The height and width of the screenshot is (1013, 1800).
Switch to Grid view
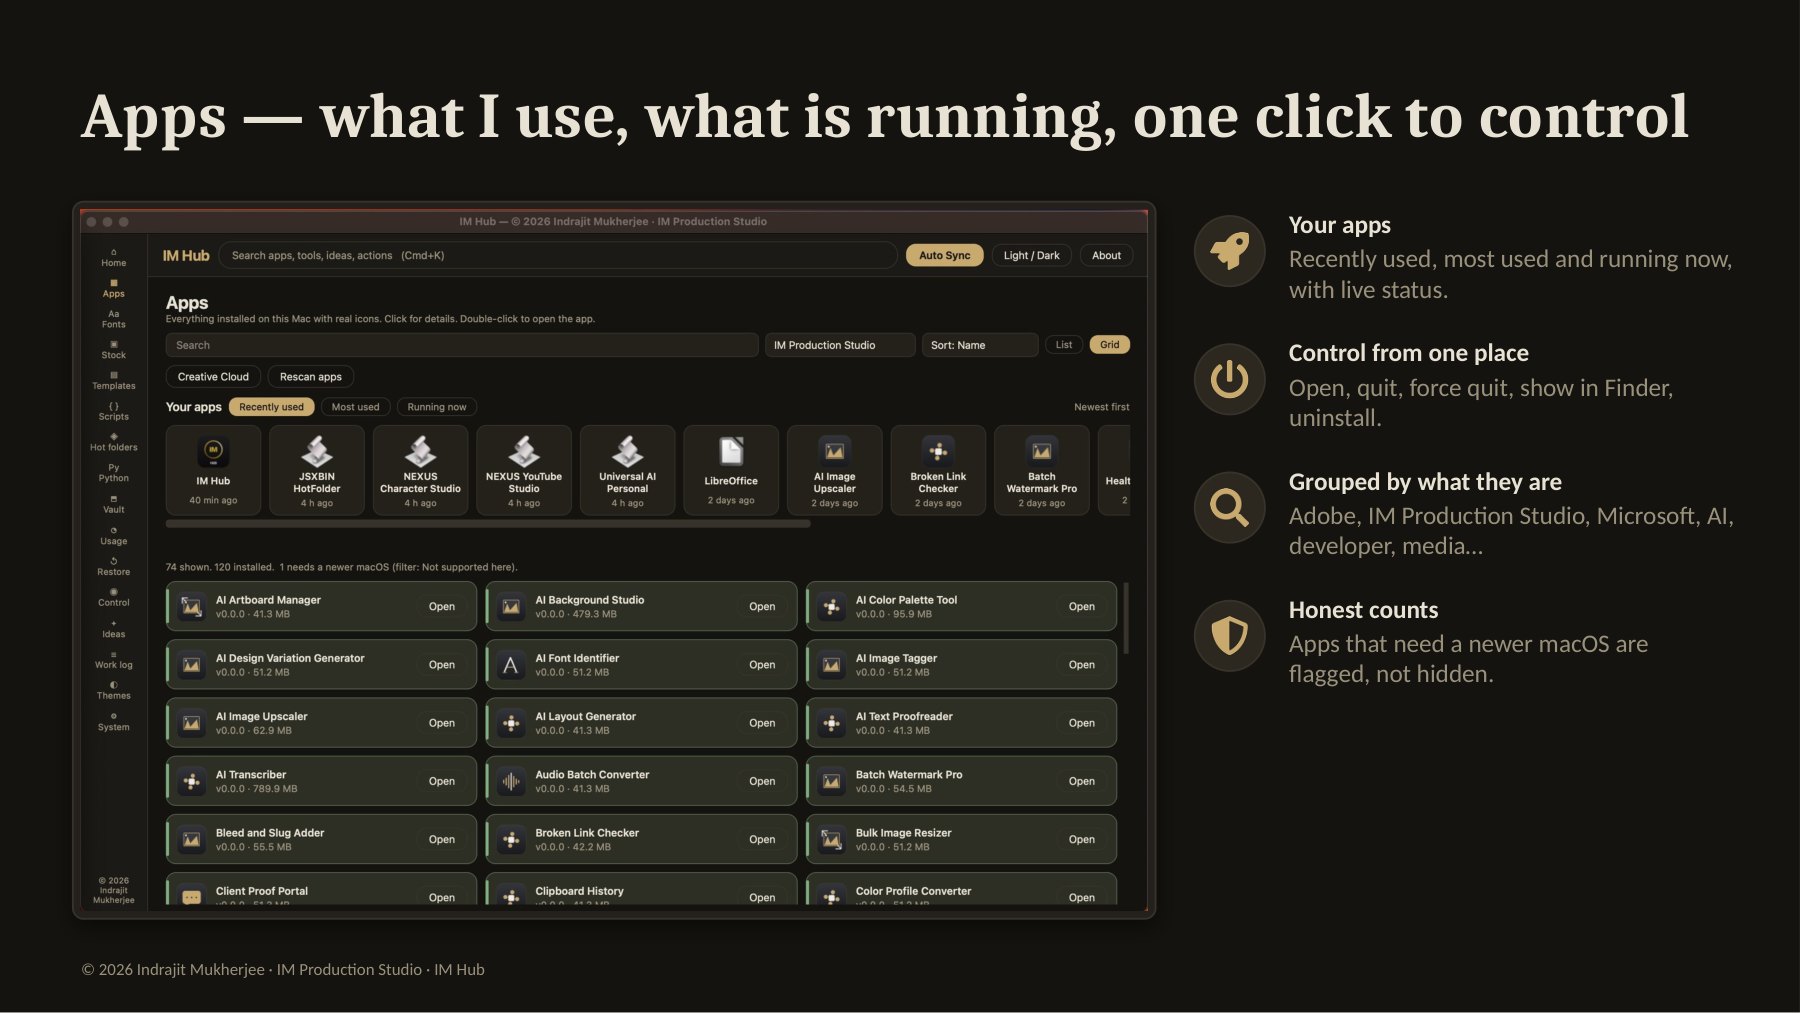pos(1110,345)
